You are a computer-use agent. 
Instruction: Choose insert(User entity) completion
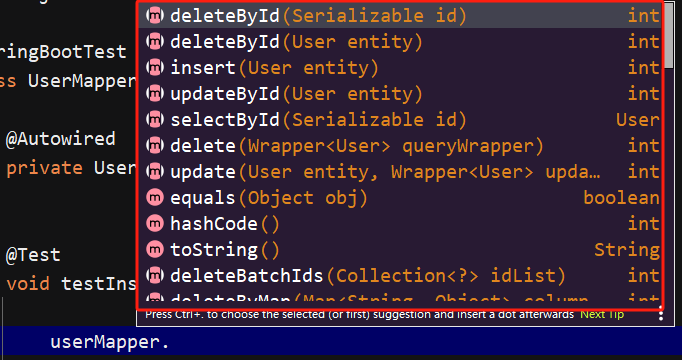tap(400, 68)
